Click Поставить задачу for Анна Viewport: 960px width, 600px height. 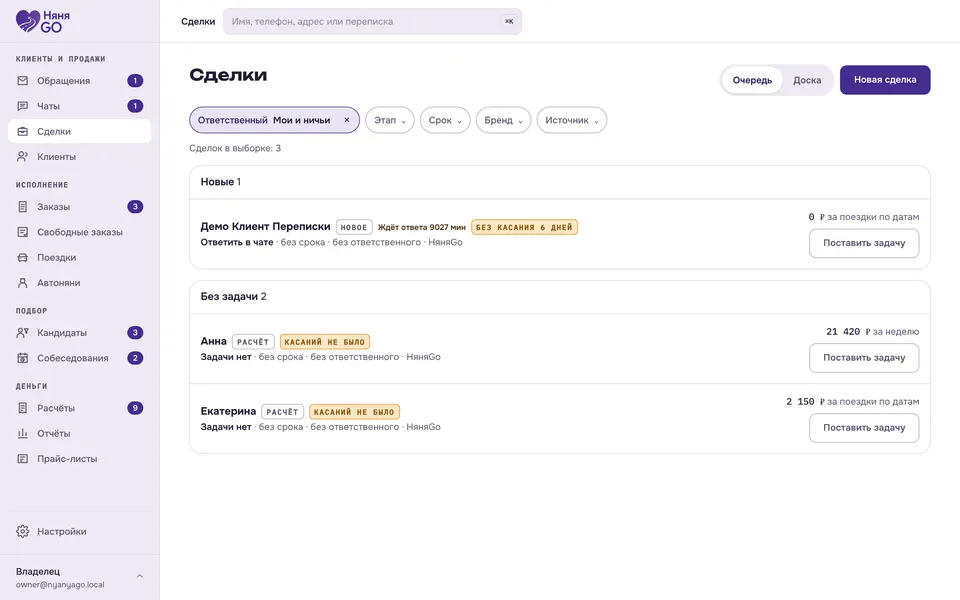864,358
